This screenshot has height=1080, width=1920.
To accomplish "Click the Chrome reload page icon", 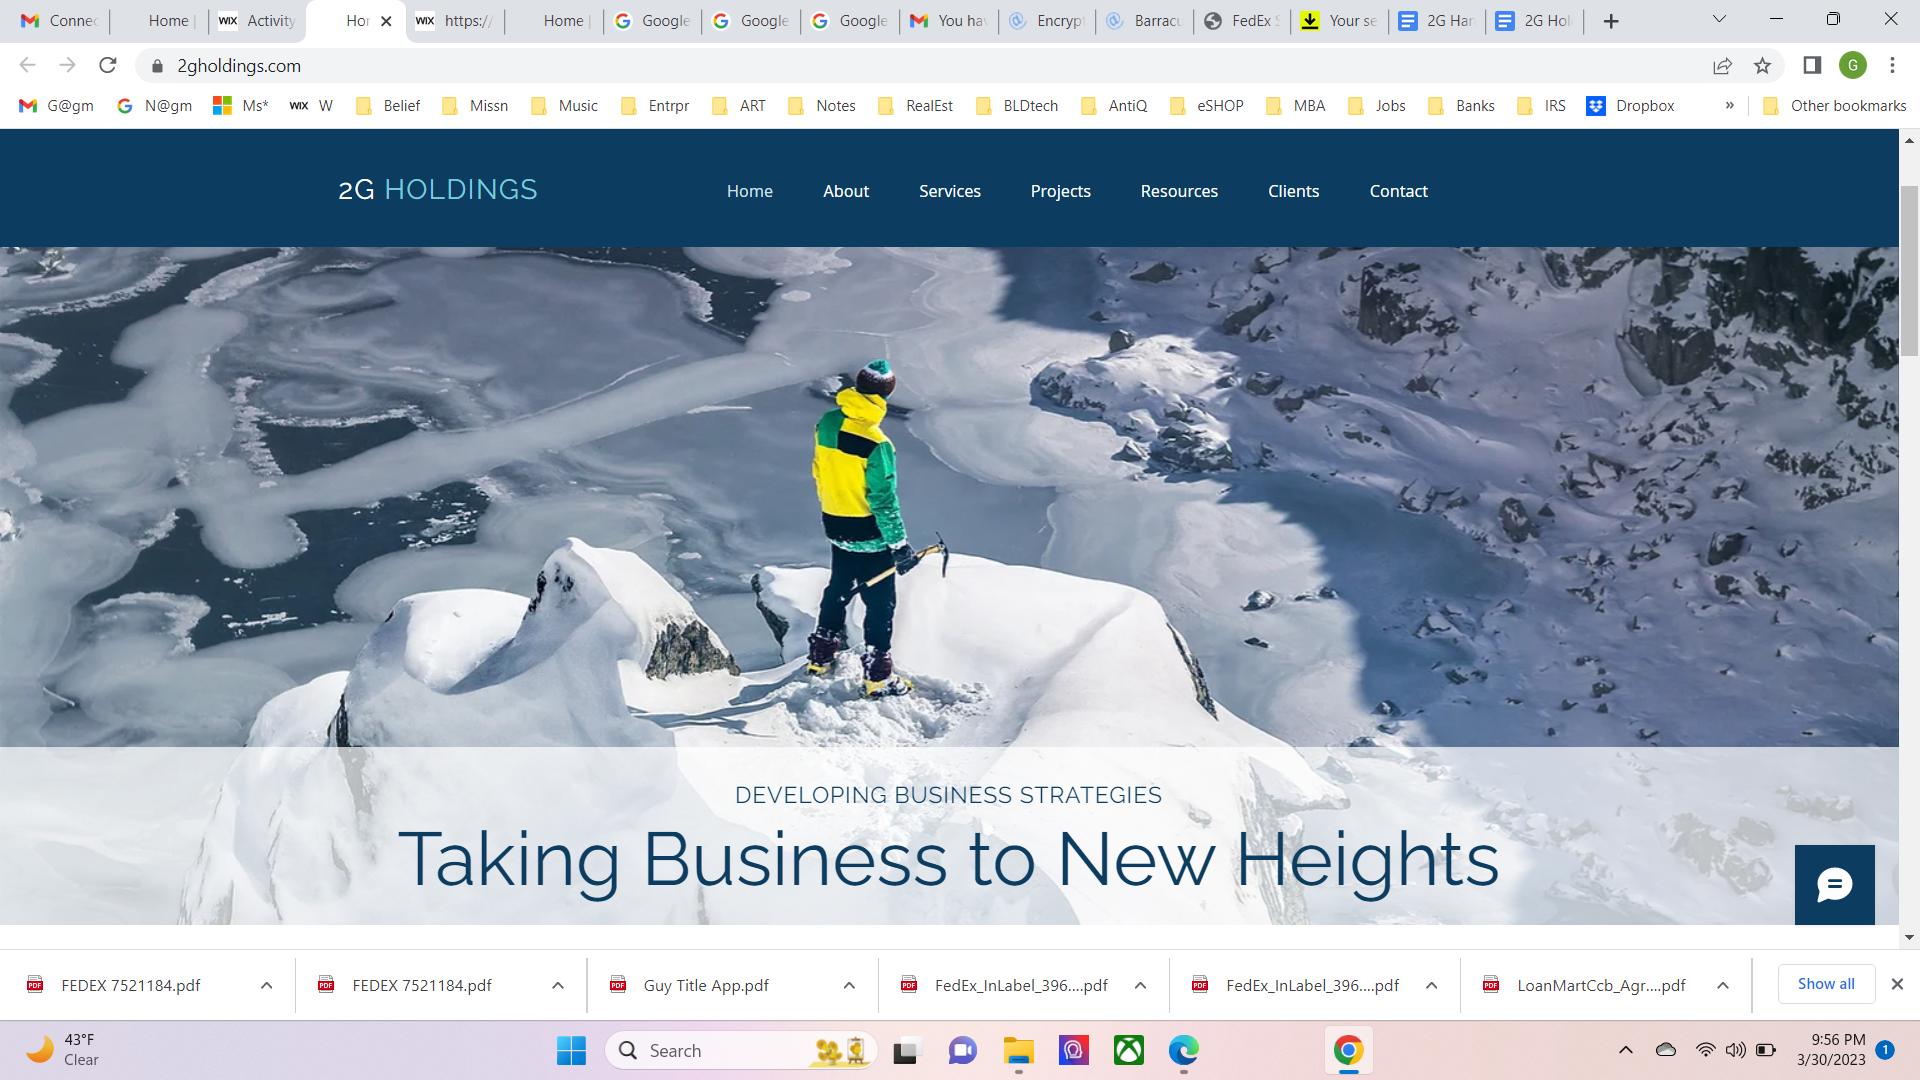I will [108, 65].
